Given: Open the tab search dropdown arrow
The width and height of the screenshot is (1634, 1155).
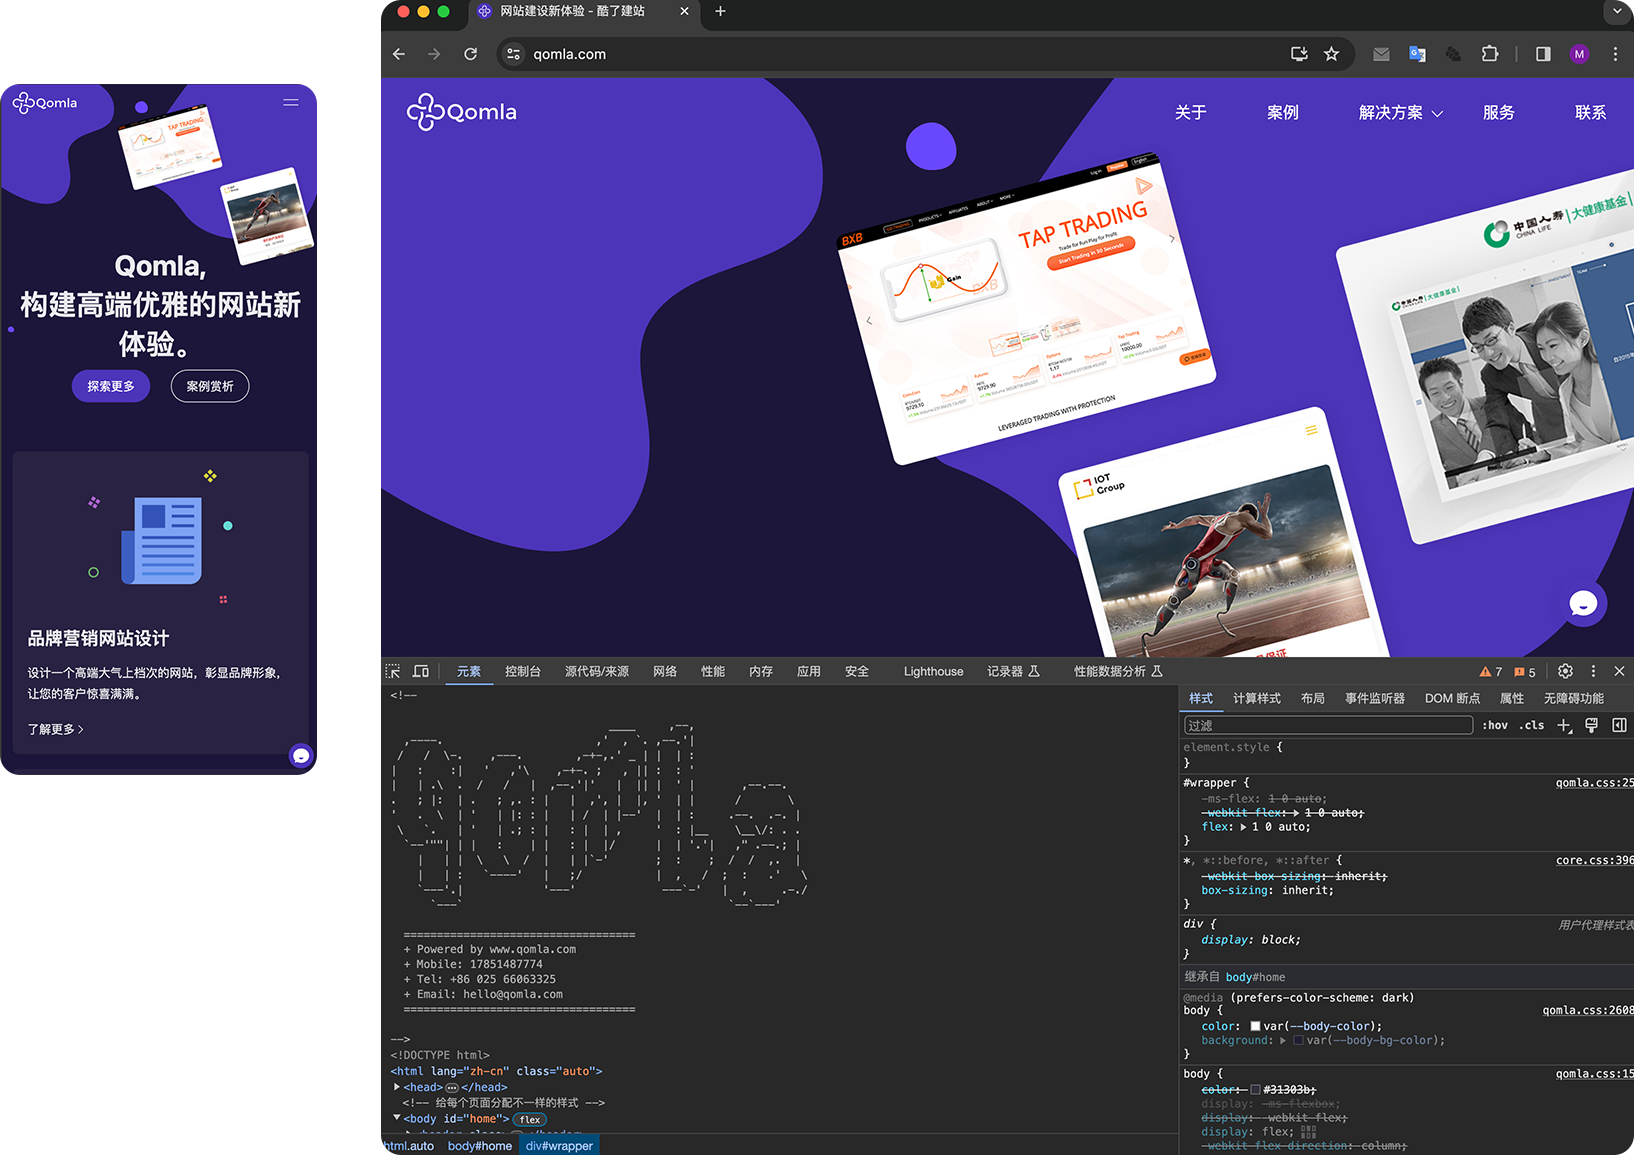Looking at the screenshot, I should [x=1617, y=11].
